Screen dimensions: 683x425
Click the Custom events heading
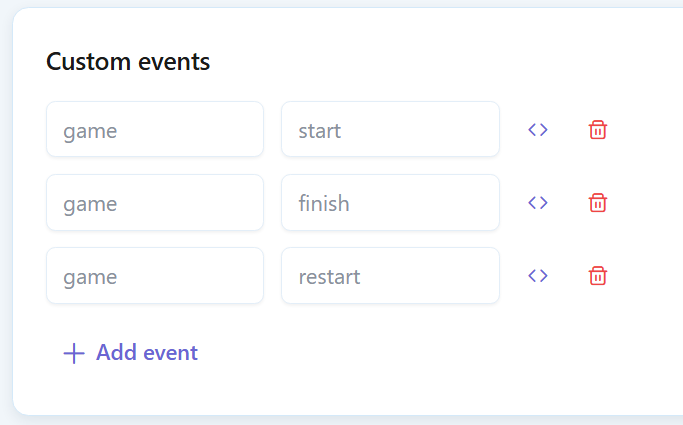[x=128, y=61]
